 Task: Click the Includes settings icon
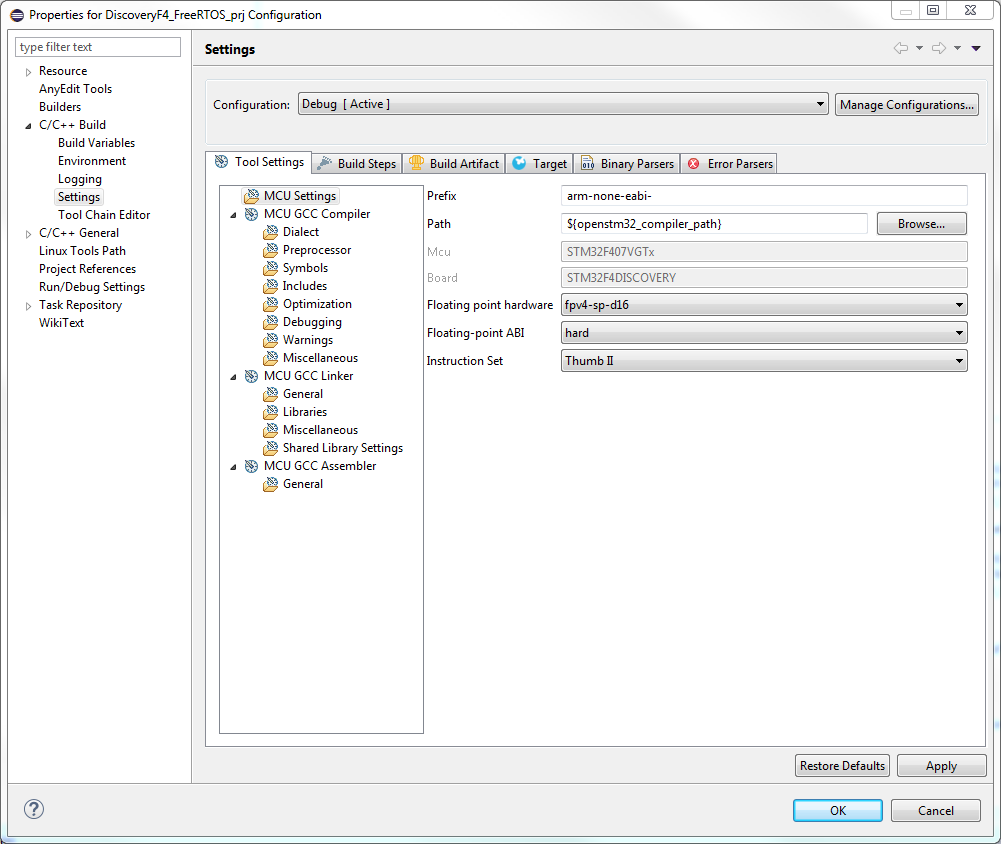[270, 286]
